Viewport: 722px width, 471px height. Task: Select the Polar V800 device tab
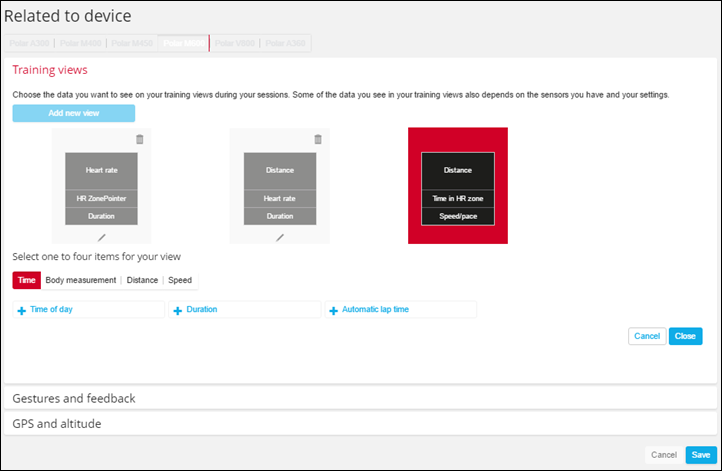[x=234, y=43]
